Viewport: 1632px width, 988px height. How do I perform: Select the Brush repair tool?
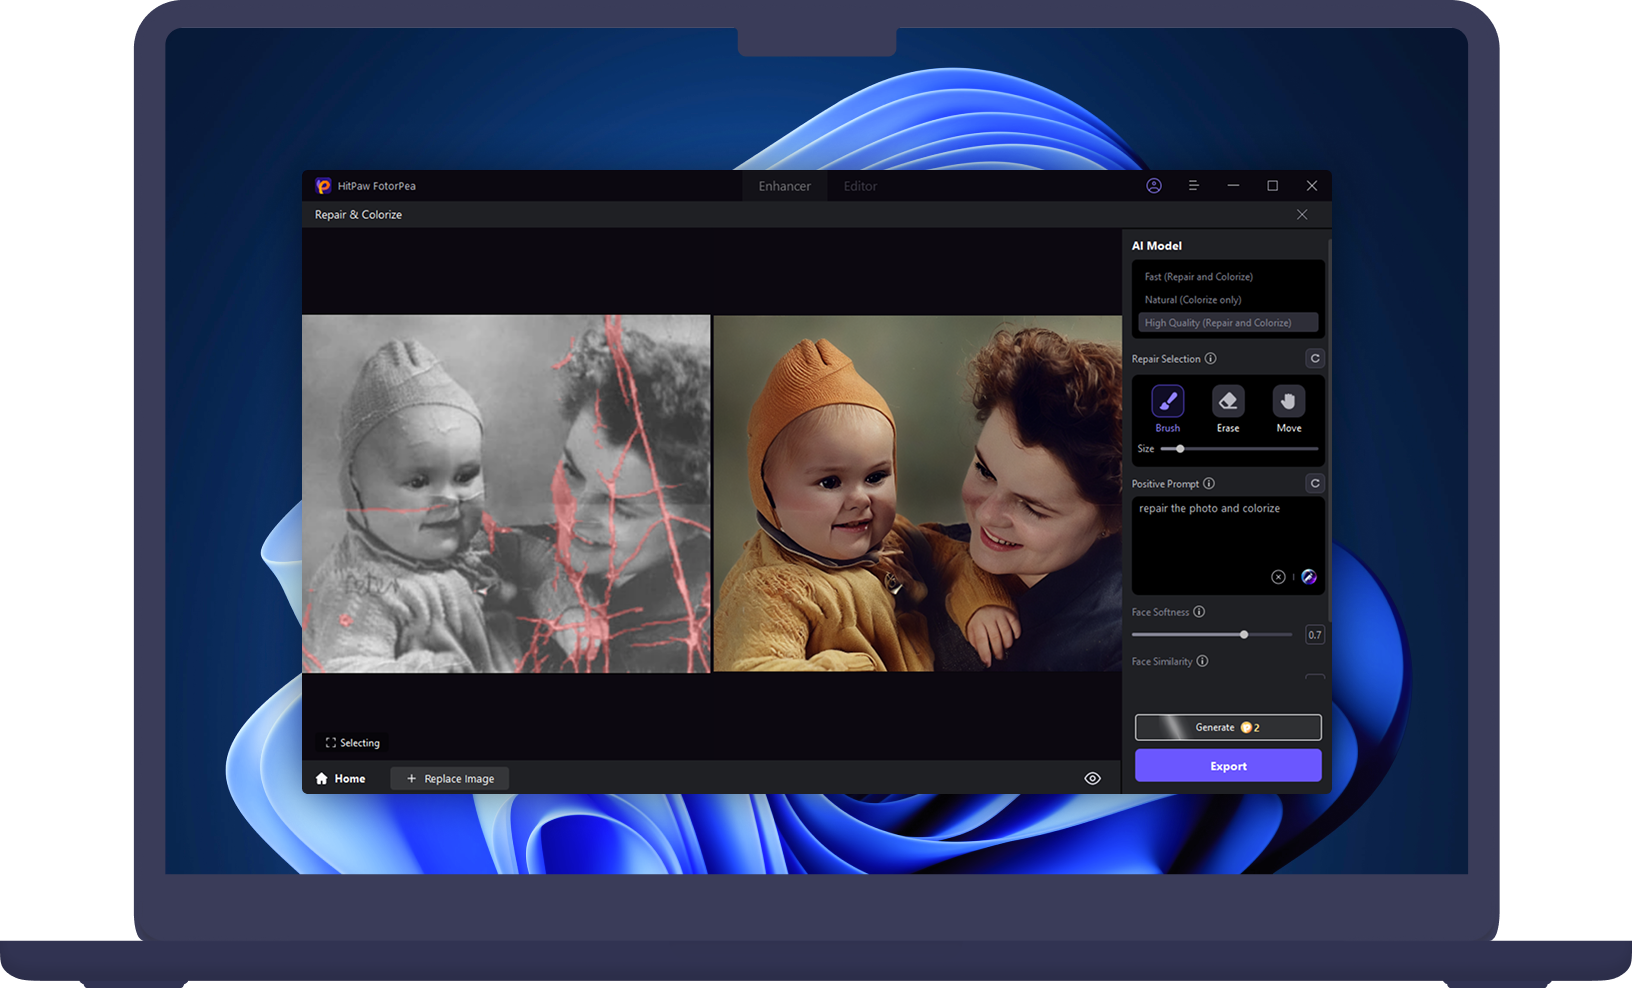tap(1167, 402)
